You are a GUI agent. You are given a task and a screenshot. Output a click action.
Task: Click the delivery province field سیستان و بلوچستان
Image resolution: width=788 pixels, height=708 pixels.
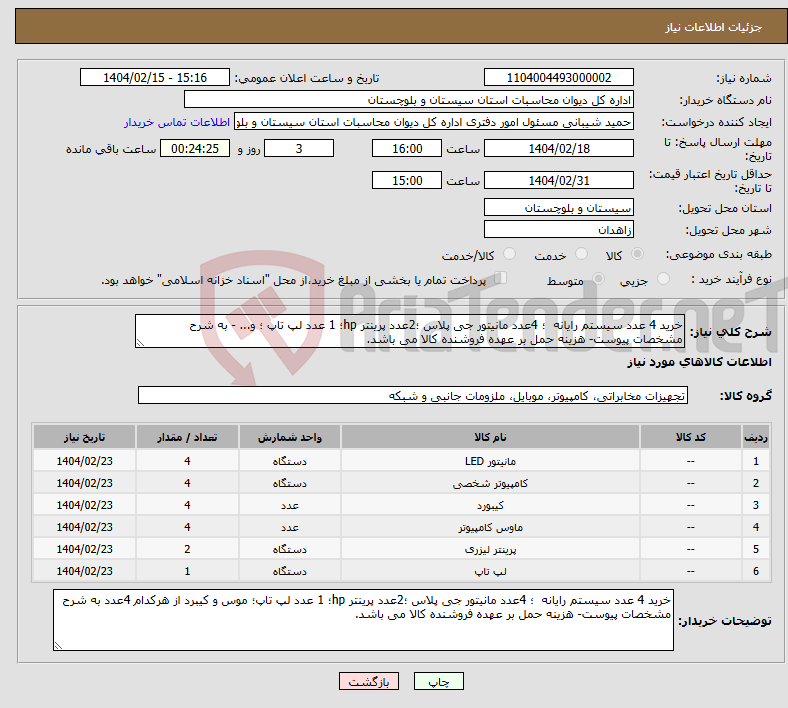(558, 207)
